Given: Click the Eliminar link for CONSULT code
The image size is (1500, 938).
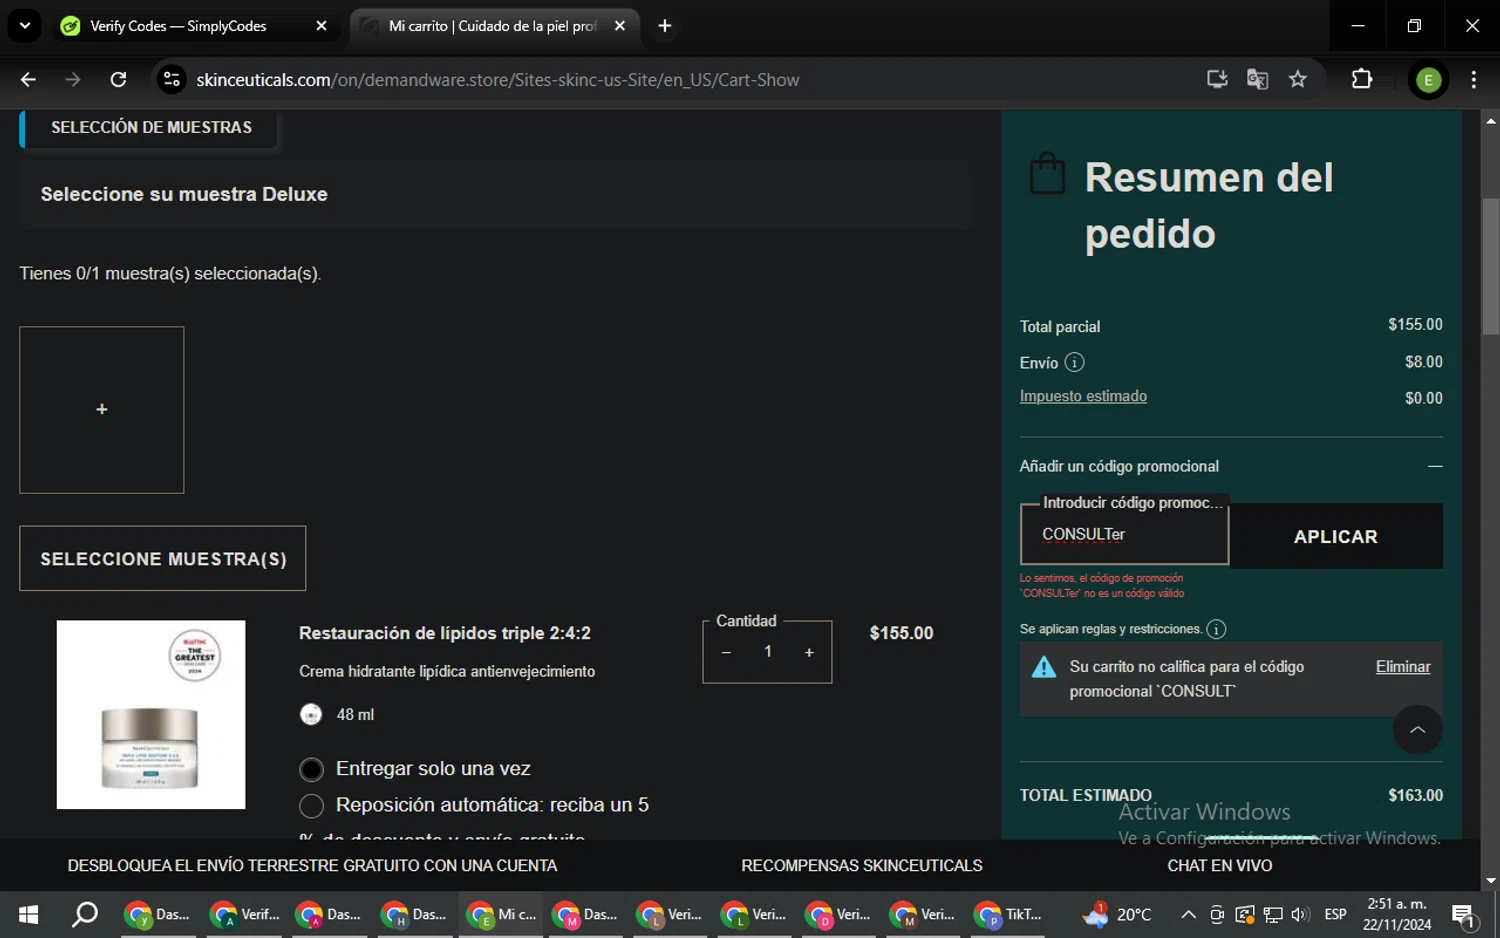Looking at the screenshot, I should tap(1402, 667).
